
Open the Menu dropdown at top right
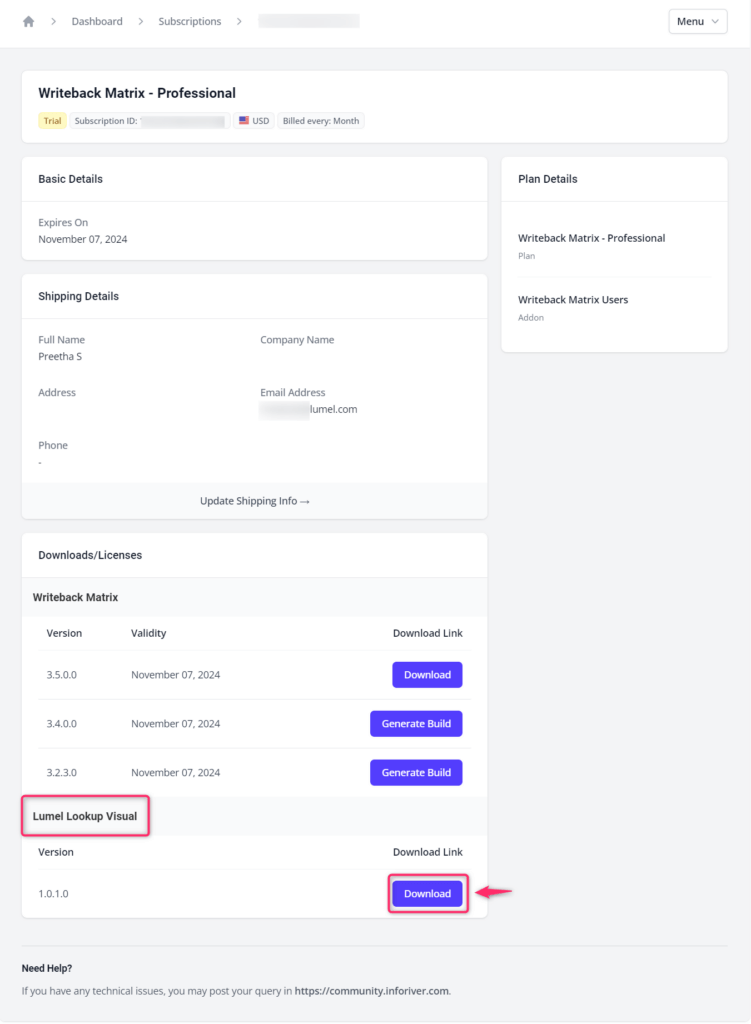[697, 20]
